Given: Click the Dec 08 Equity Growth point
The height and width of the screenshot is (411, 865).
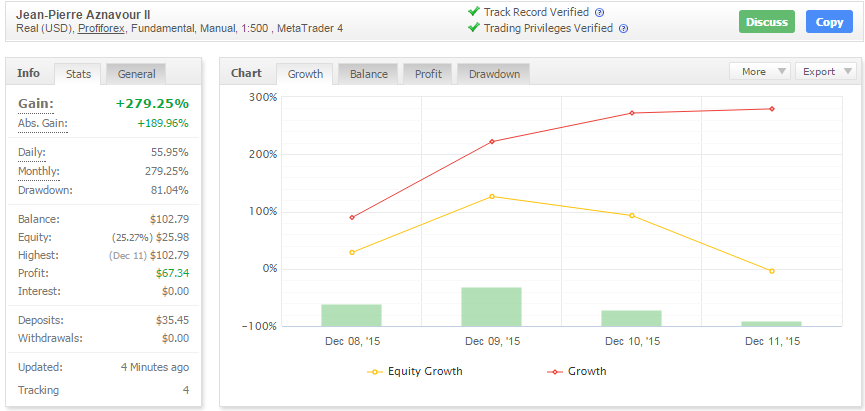Looking at the screenshot, I should pos(352,252).
